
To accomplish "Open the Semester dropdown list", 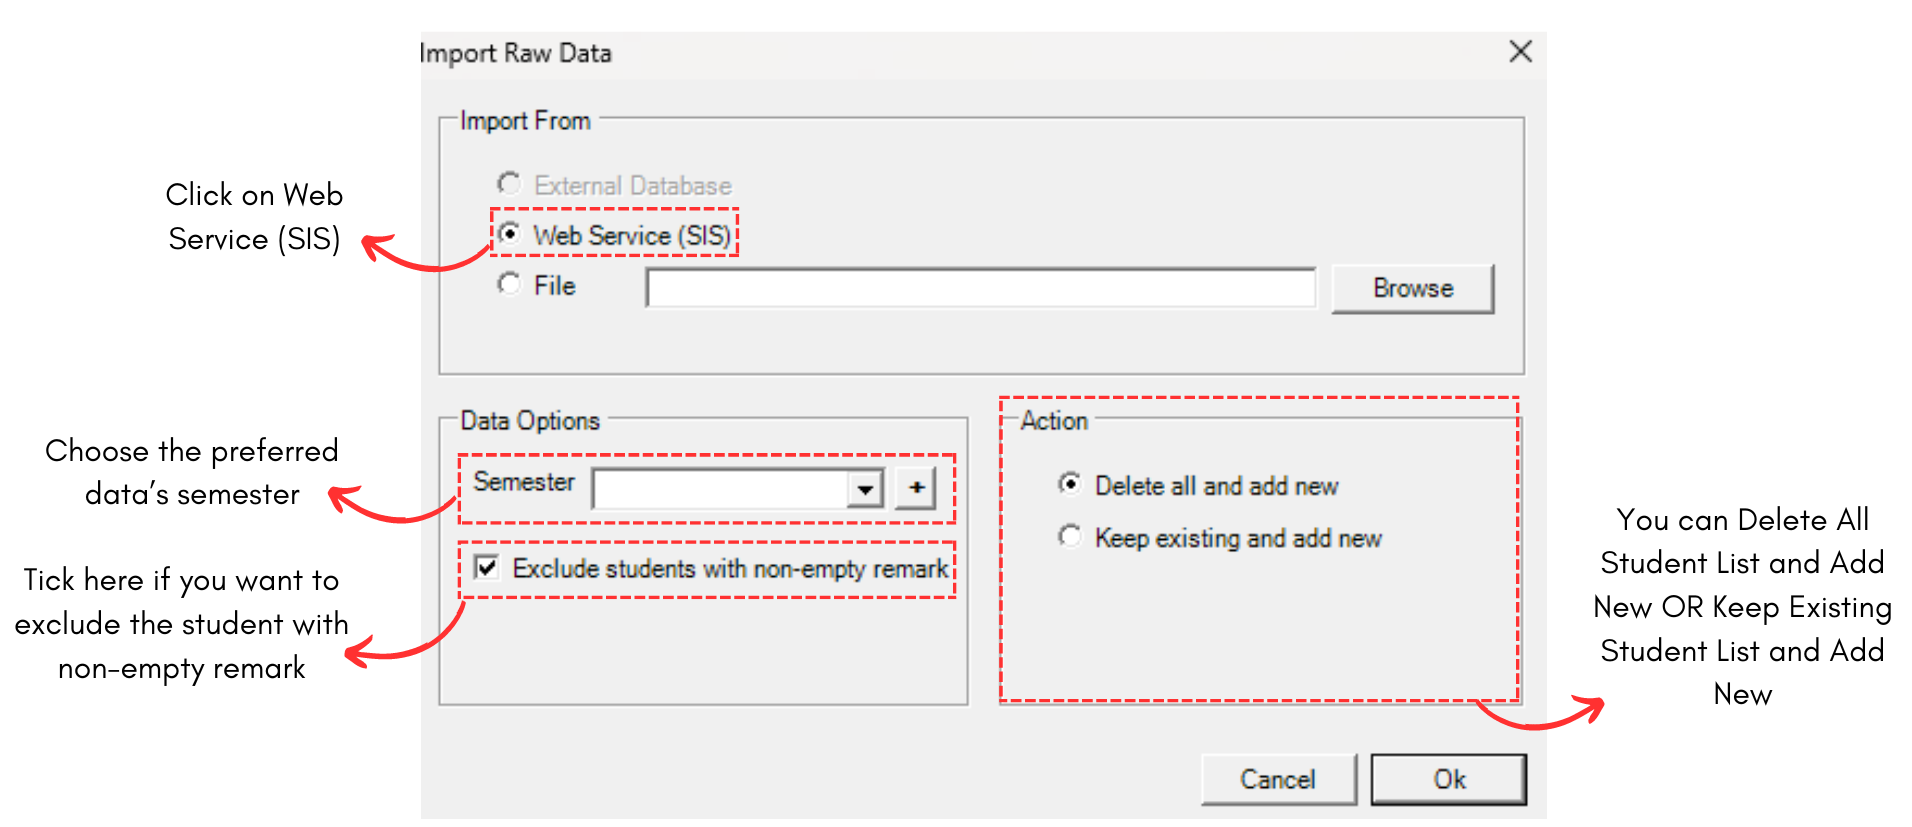I will (862, 488).
